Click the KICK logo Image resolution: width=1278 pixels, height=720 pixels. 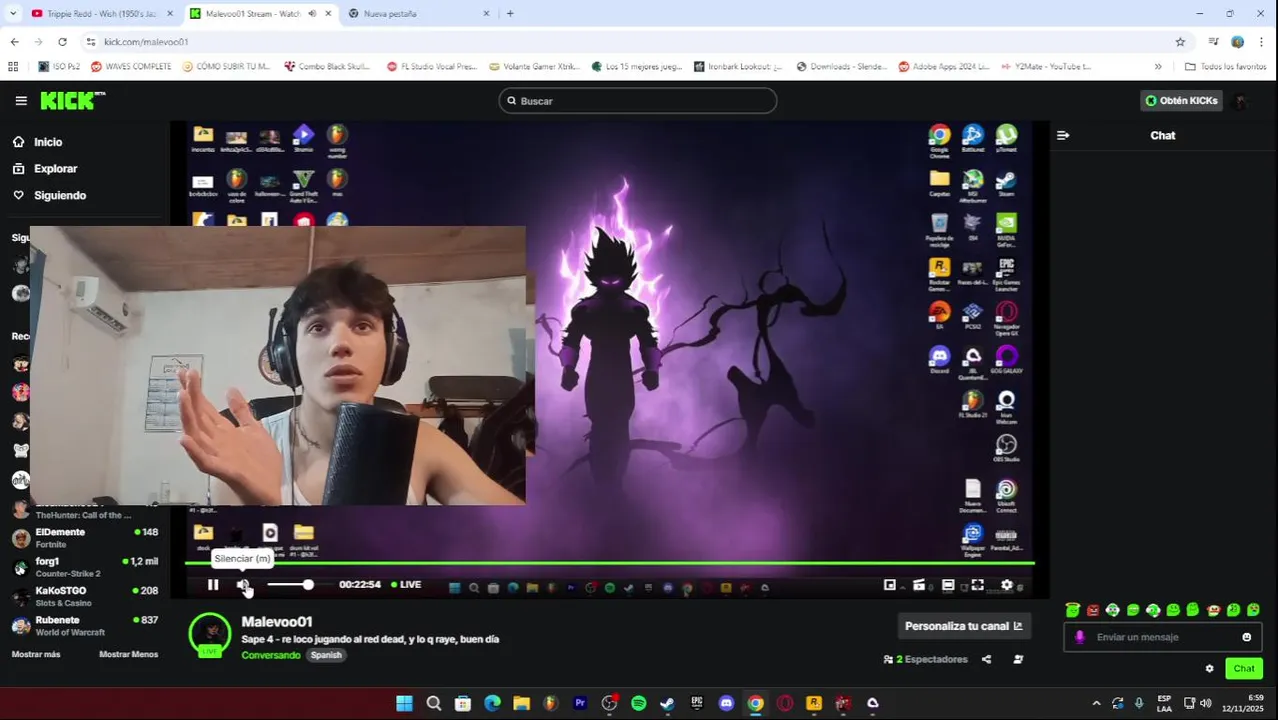tap(72, 100)
